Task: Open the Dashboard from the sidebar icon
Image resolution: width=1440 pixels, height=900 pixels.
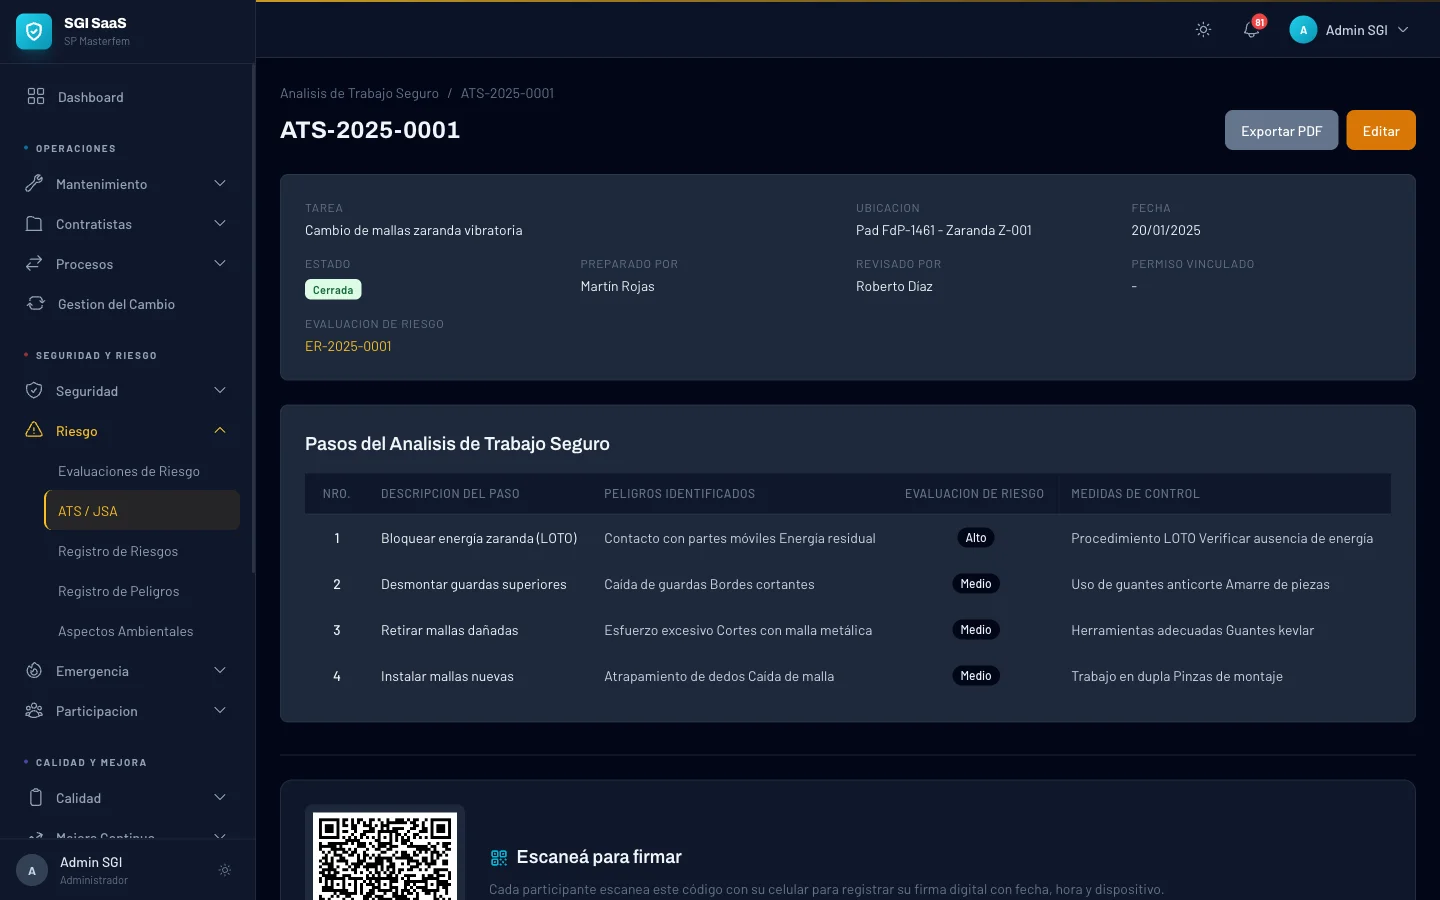Action: pos(36,96)
